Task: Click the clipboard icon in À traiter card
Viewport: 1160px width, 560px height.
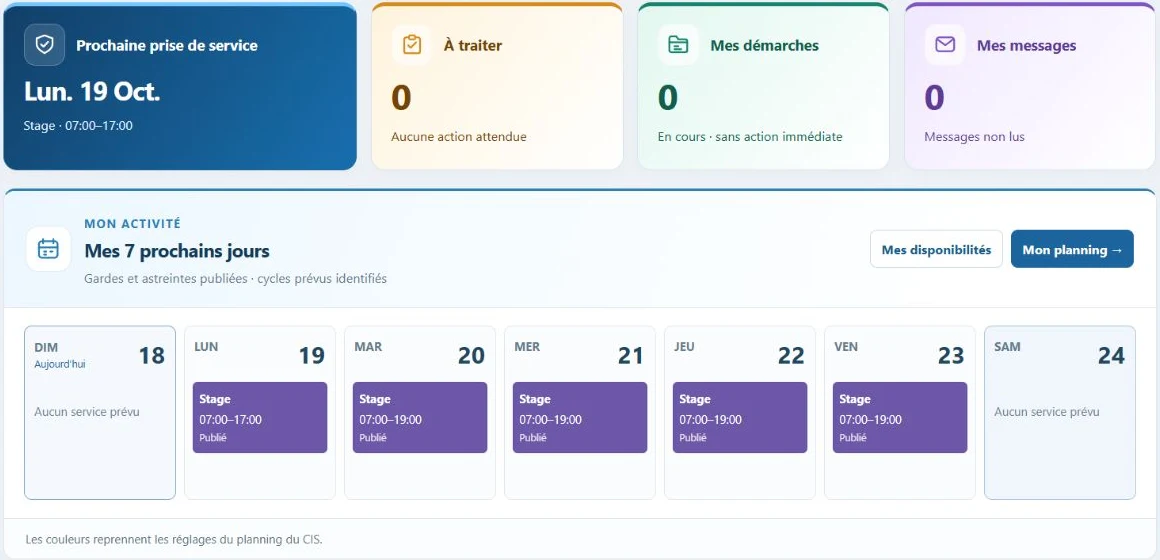Action: tap(411, 45)
